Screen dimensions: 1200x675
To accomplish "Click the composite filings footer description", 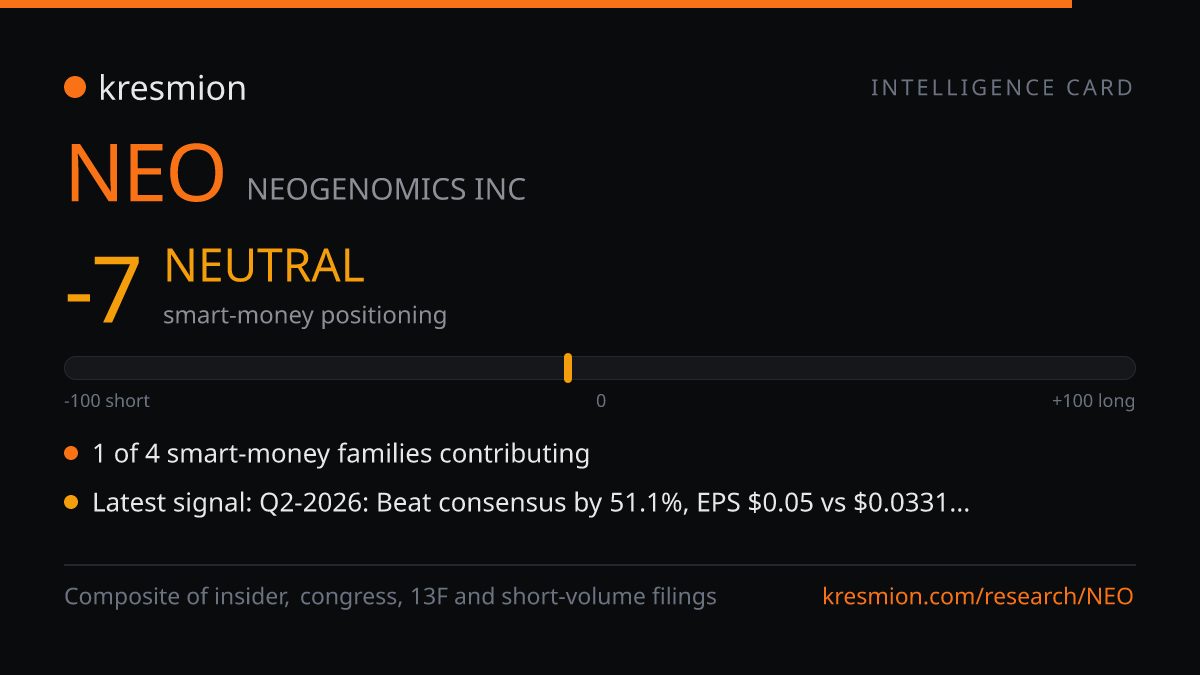I will coord(390,597).
